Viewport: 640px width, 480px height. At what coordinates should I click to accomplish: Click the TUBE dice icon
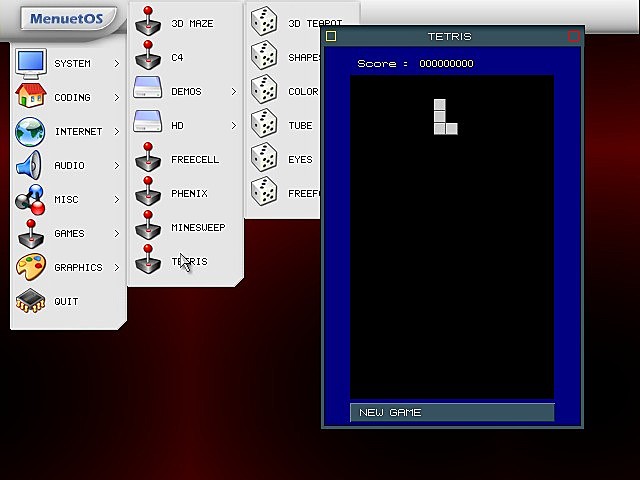pyautogui.click(x=264, y=123)
